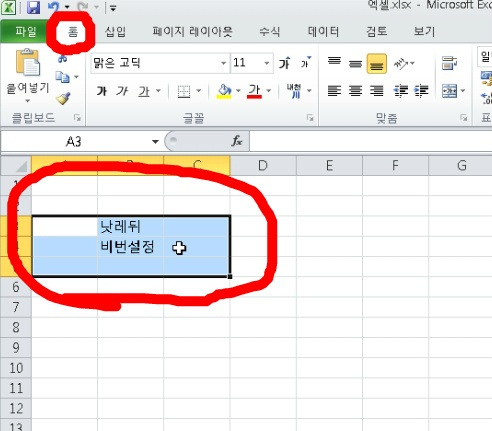Open the Name Box dropdown arrow

click(155, 142)
